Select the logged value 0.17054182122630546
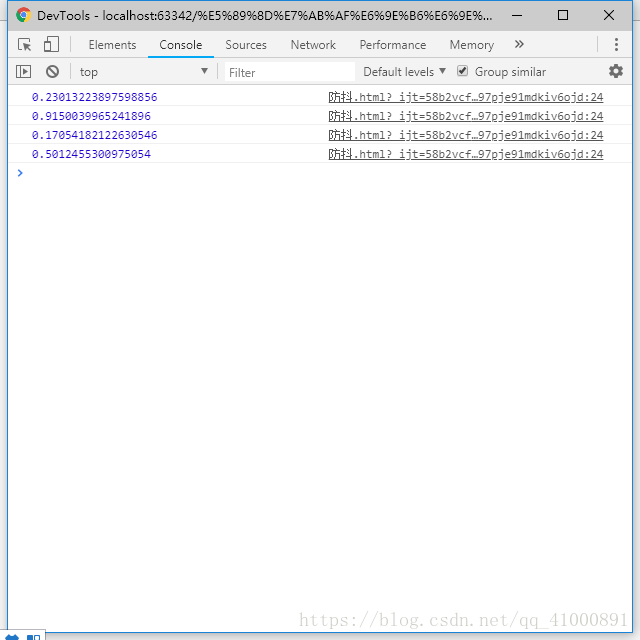640x640 pixels. (94, 135)
